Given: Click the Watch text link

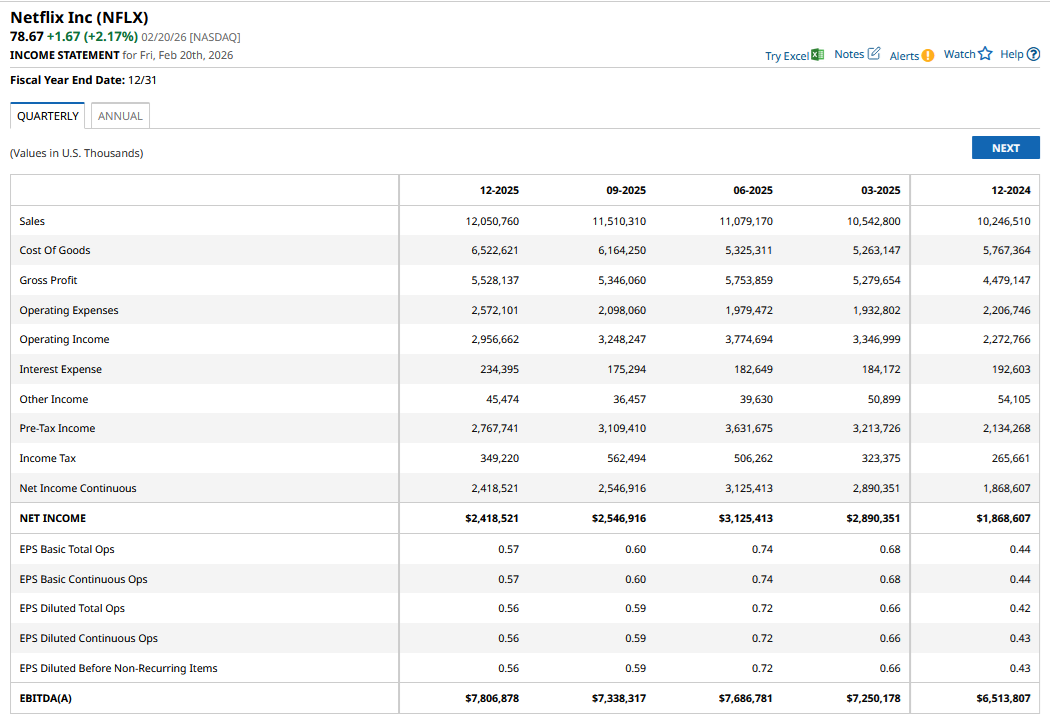Looking at the screenshot, I should [x=959, y=54].
